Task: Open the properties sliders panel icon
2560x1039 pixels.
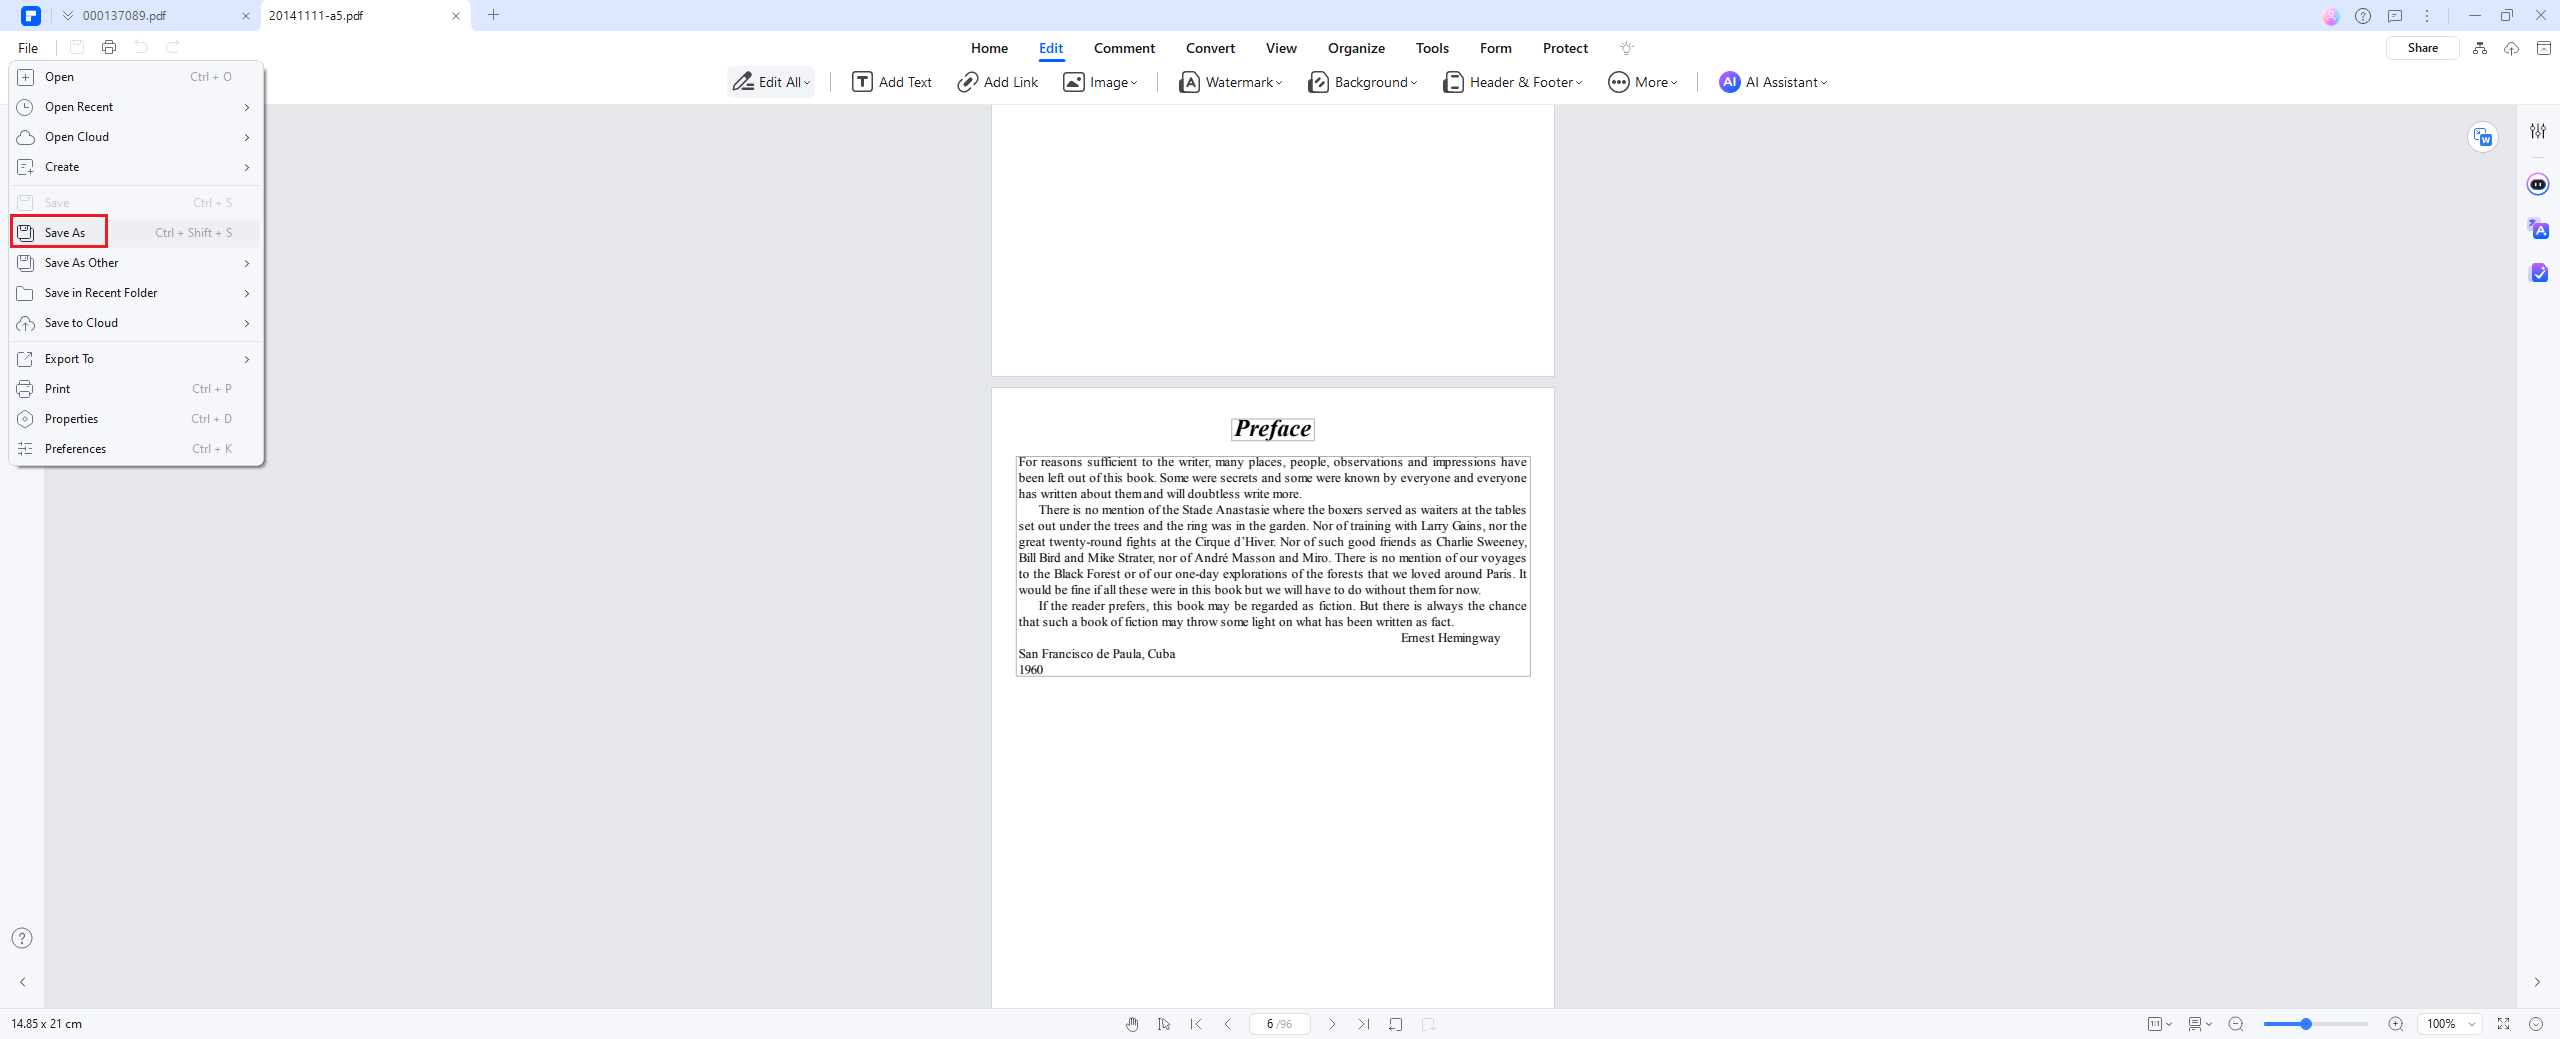Action: pos(2538,131)
